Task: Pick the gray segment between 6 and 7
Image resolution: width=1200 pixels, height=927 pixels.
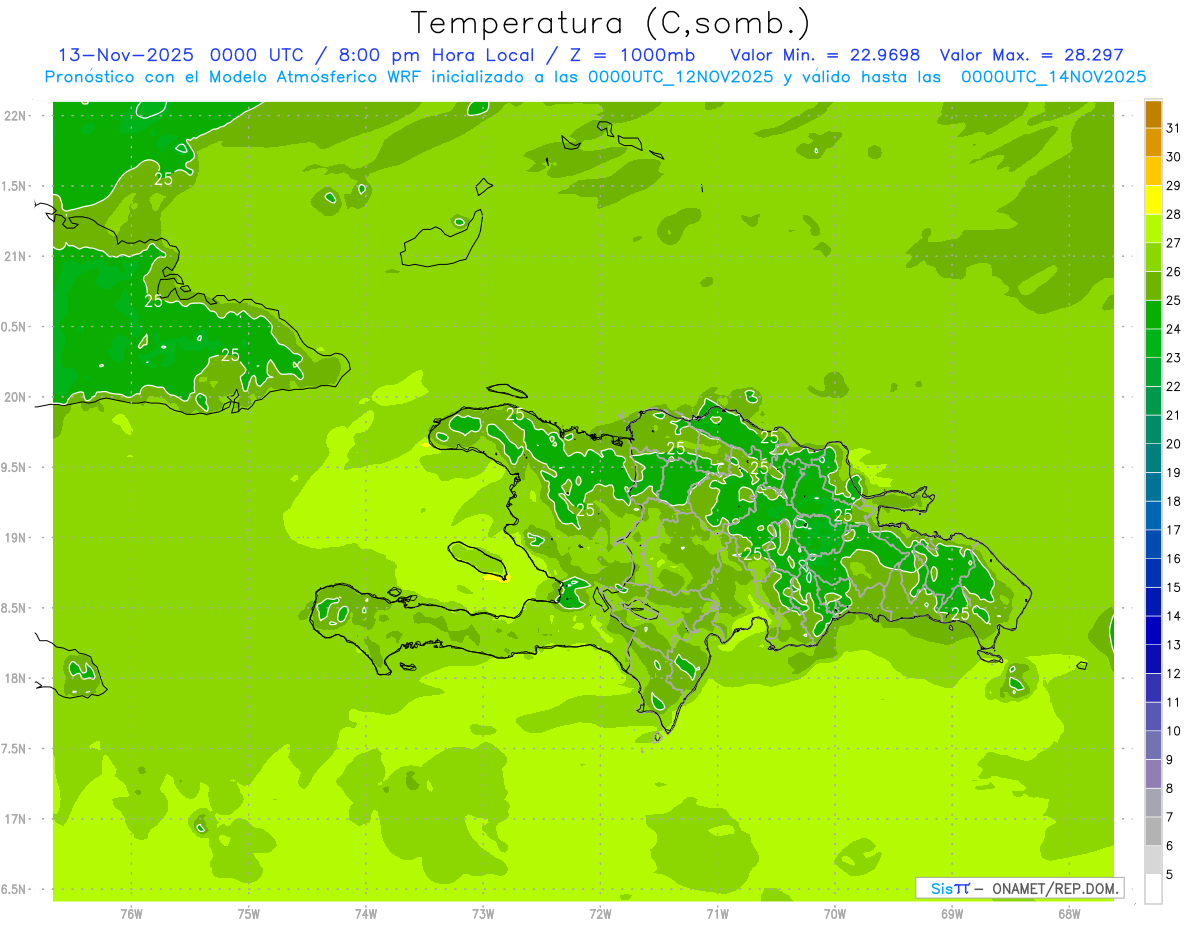Action: pos(1153,831)
